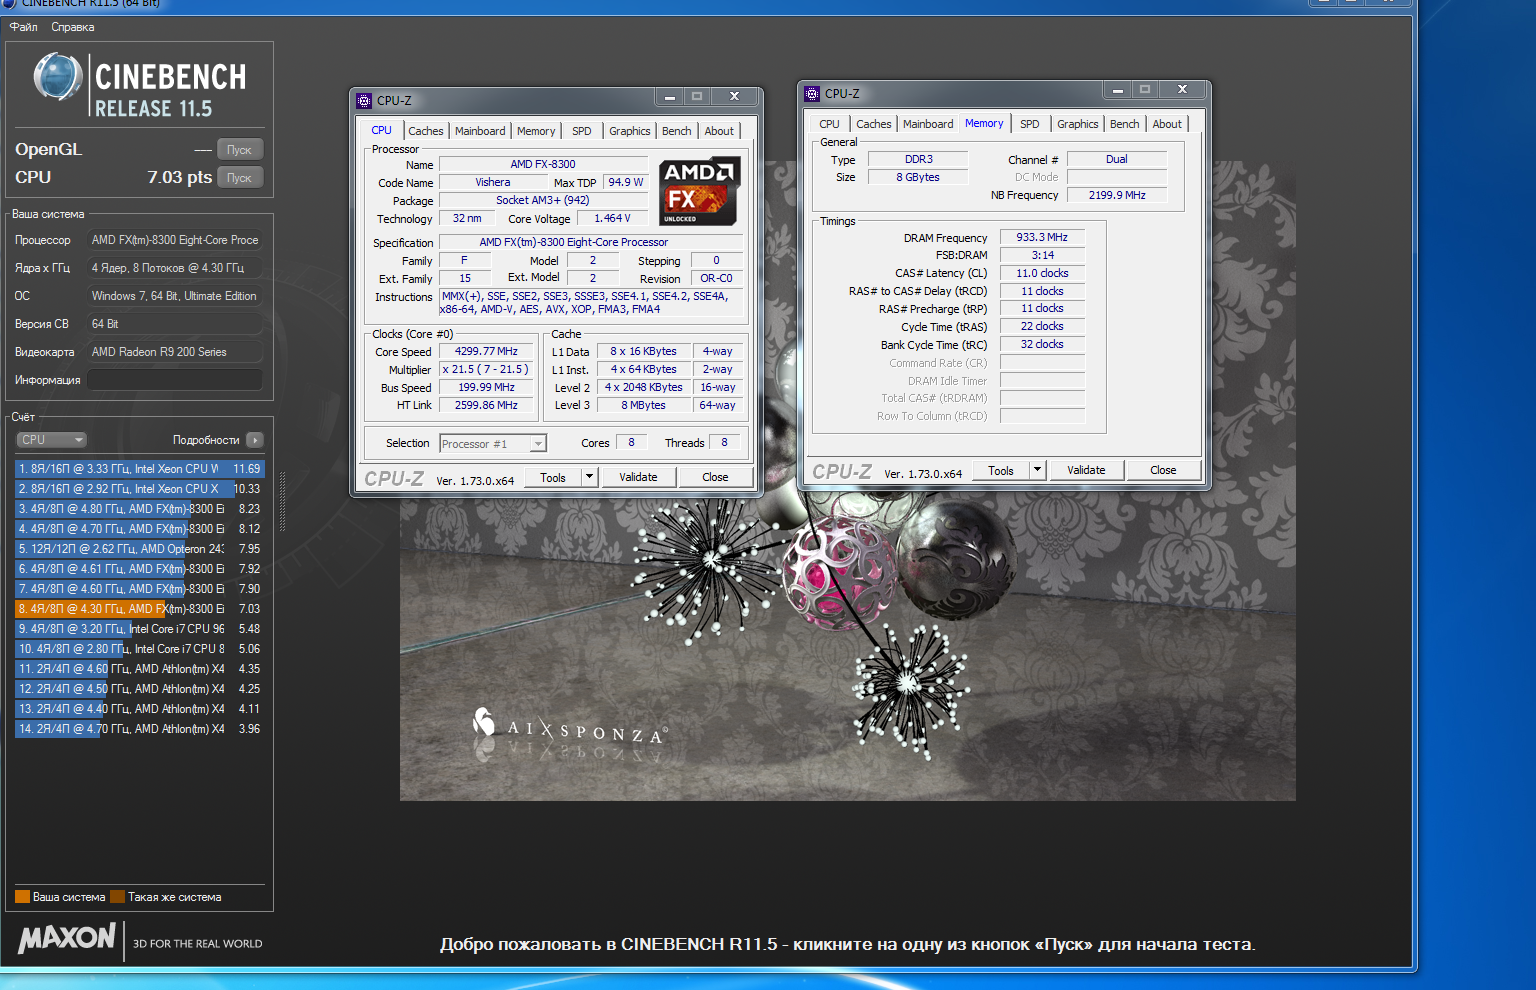Select Bench tab in right CPU-Z window
Screen dimensions: 1536x990
tap(1125, 124)
